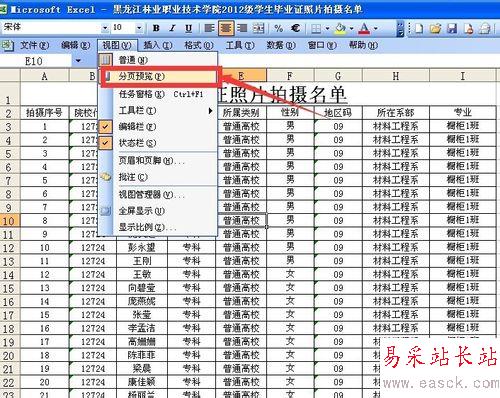Open the 窗口 menu
This screenshot has width=500, height=398.
pos(322,45)
